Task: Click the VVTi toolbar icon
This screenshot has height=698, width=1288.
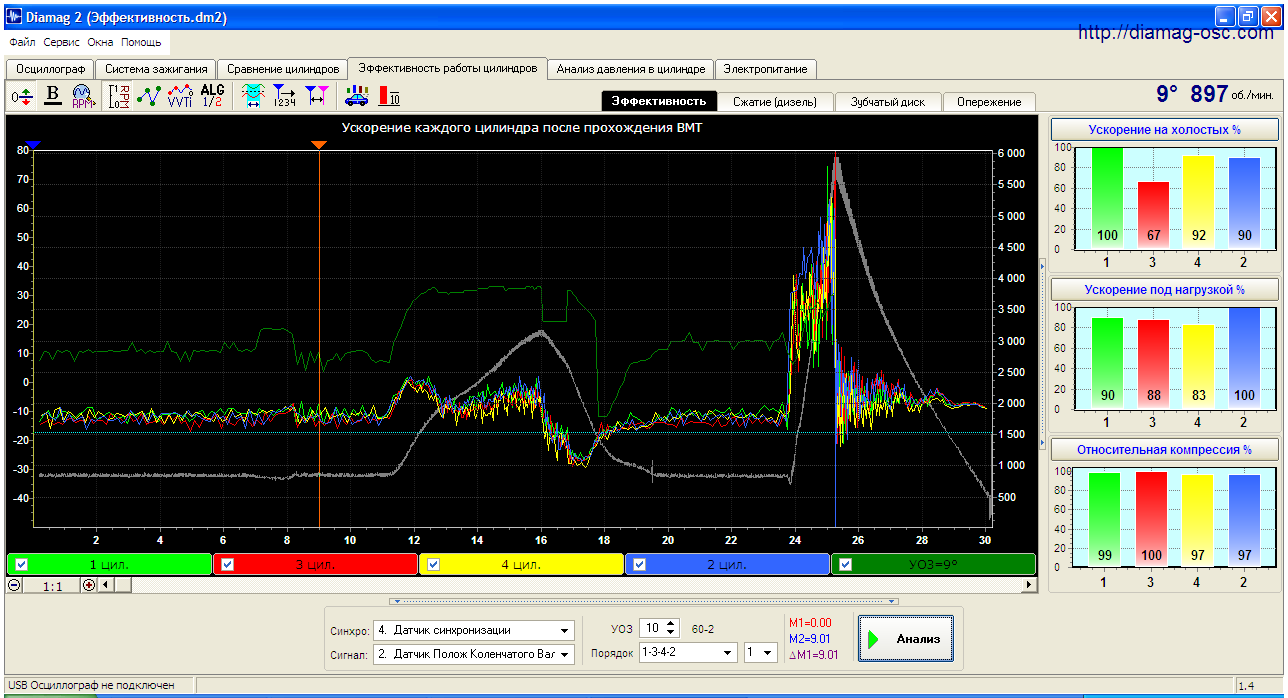Action: click(x=180, y=96)
